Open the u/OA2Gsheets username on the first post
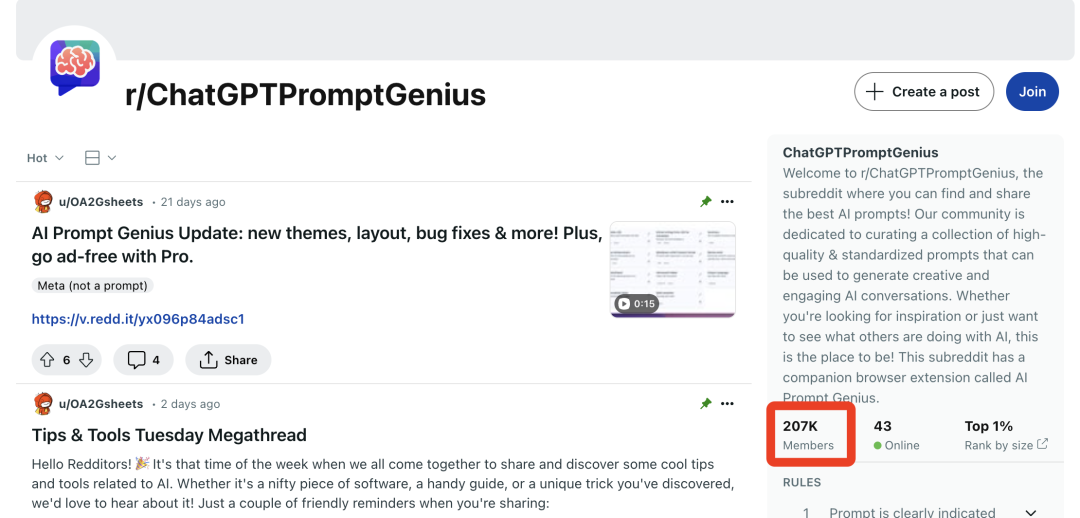The height and width of the screenshot is (518, 1080). coord(101,202)
